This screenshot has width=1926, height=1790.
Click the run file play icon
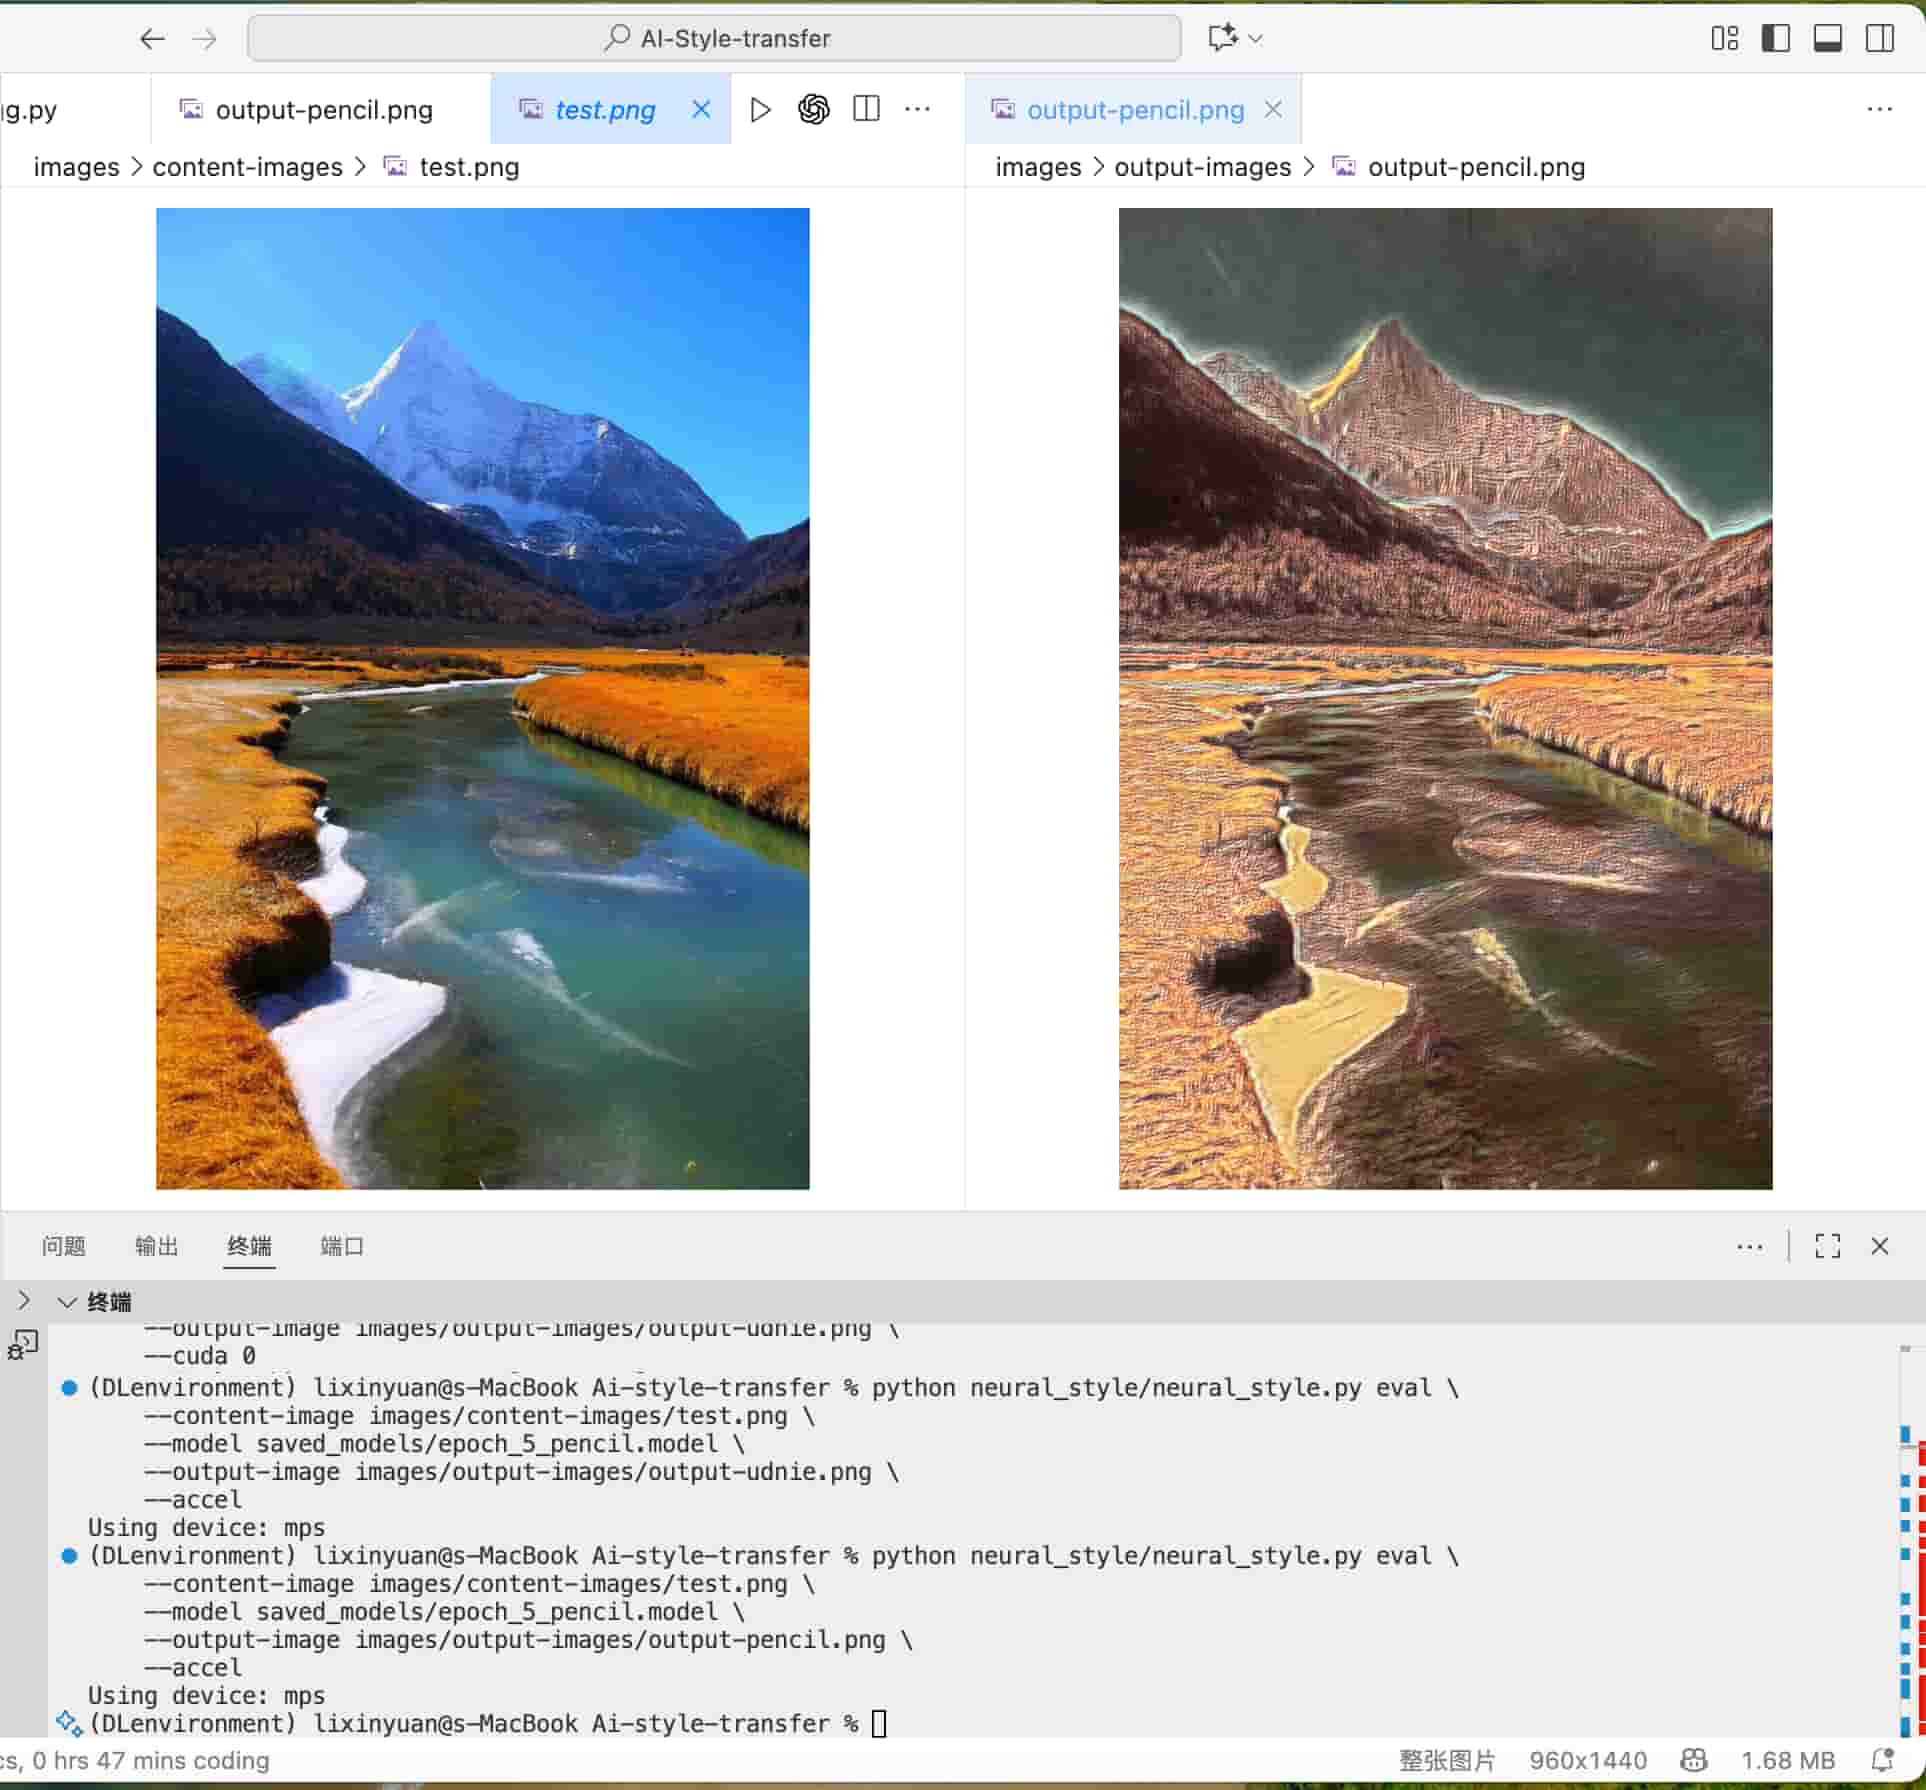pos(760,109)
